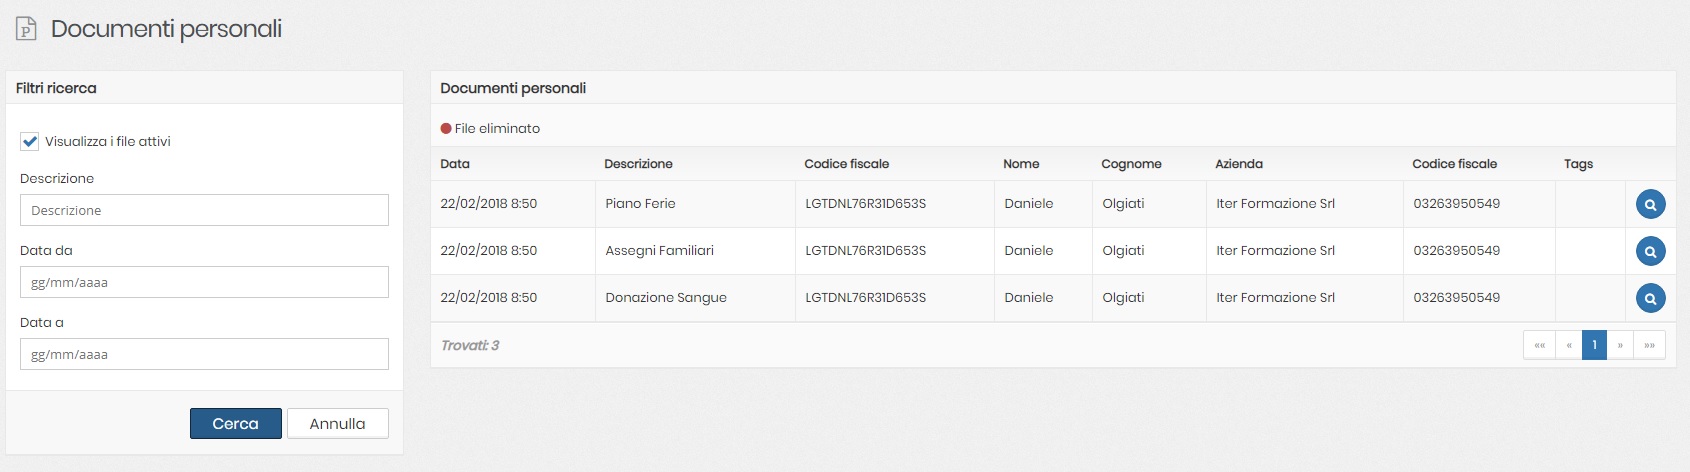
Task: Click the Data a date field
Action: tap(204, 354)
